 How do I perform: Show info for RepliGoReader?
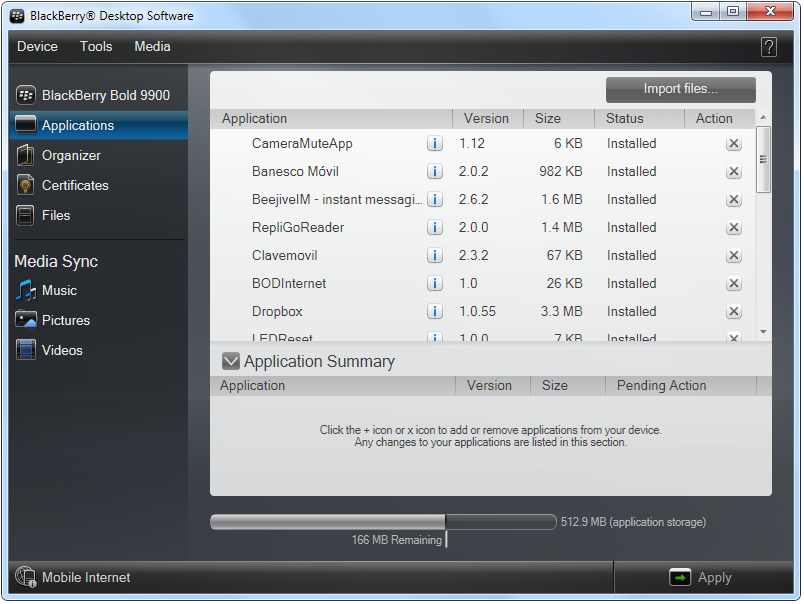(x=434, y=227)
